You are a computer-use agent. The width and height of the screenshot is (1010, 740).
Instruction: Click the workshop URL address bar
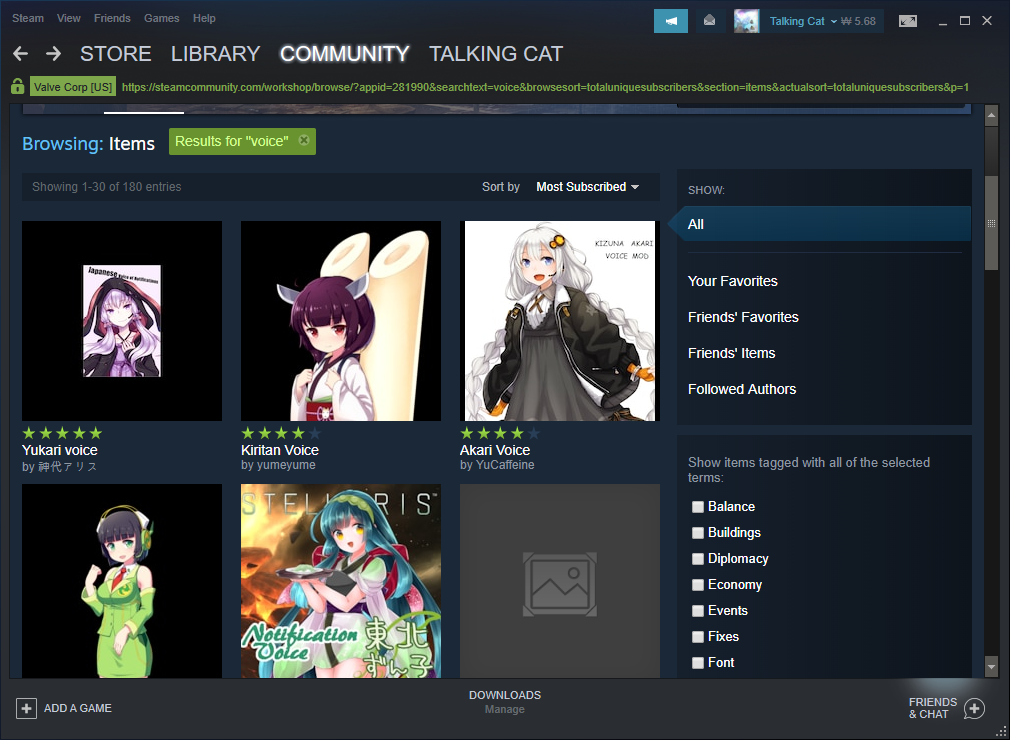[545, 87]
